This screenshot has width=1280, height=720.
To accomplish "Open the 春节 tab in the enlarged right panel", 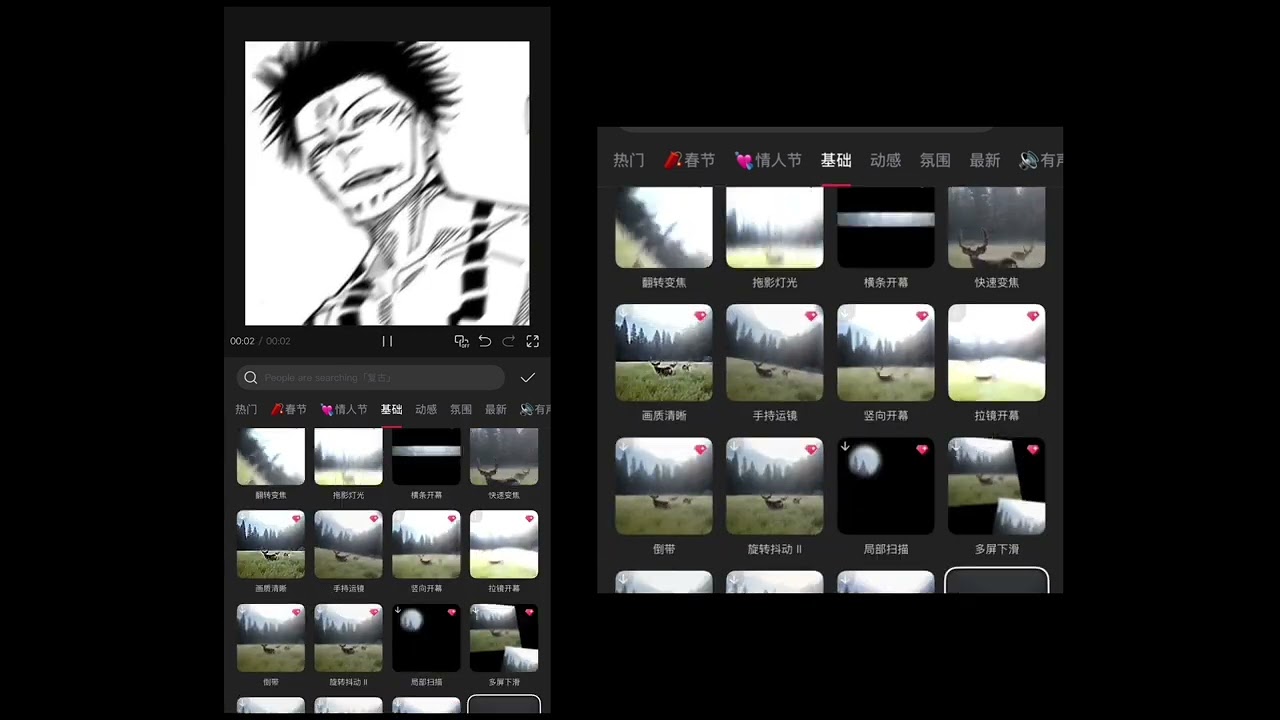I will [690, 160].
